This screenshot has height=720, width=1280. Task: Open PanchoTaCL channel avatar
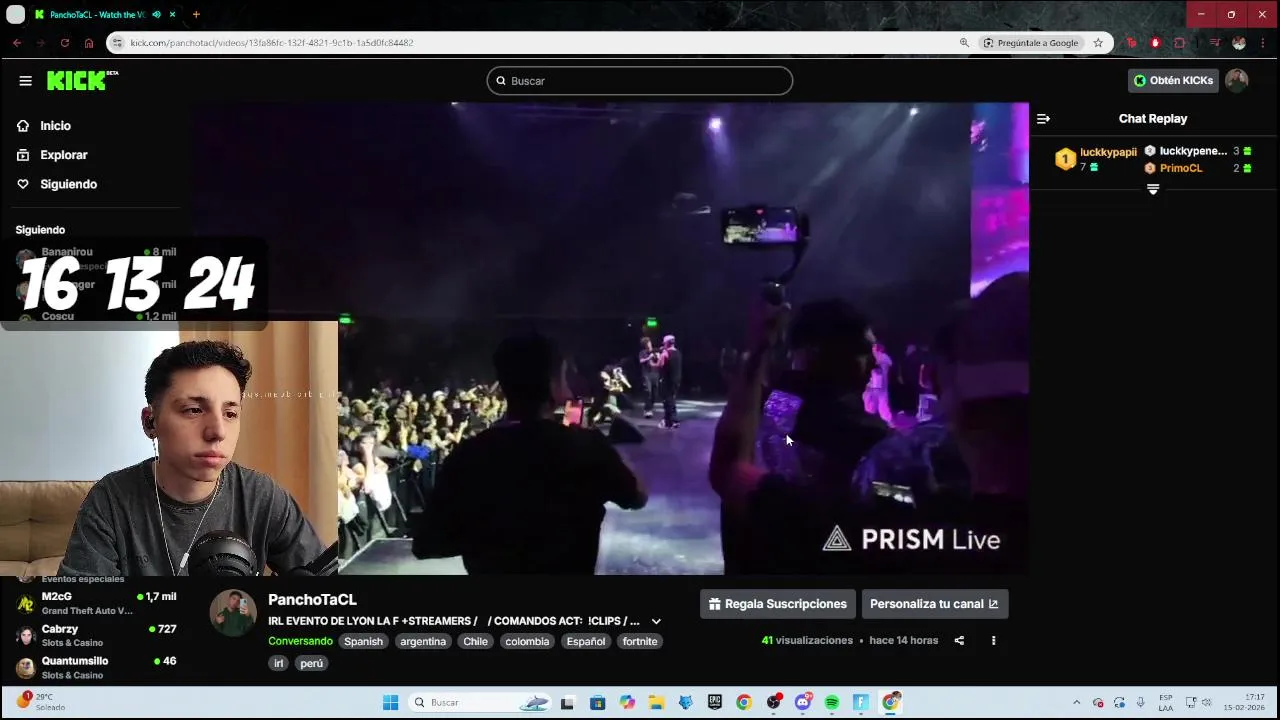pos(233,613)
